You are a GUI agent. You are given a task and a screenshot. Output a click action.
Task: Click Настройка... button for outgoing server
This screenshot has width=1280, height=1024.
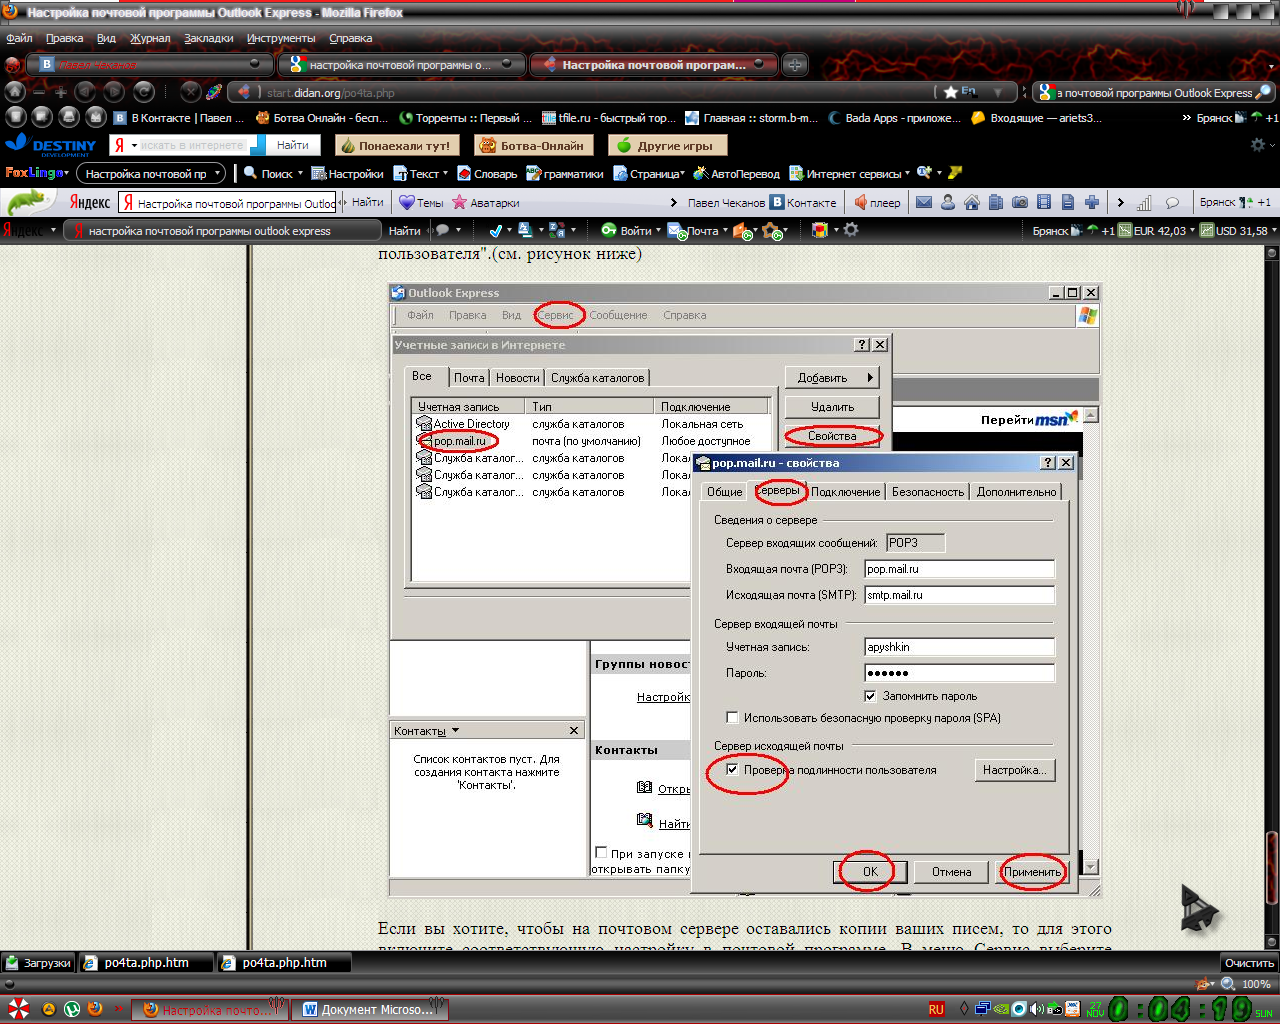[x=1014, y=770]
